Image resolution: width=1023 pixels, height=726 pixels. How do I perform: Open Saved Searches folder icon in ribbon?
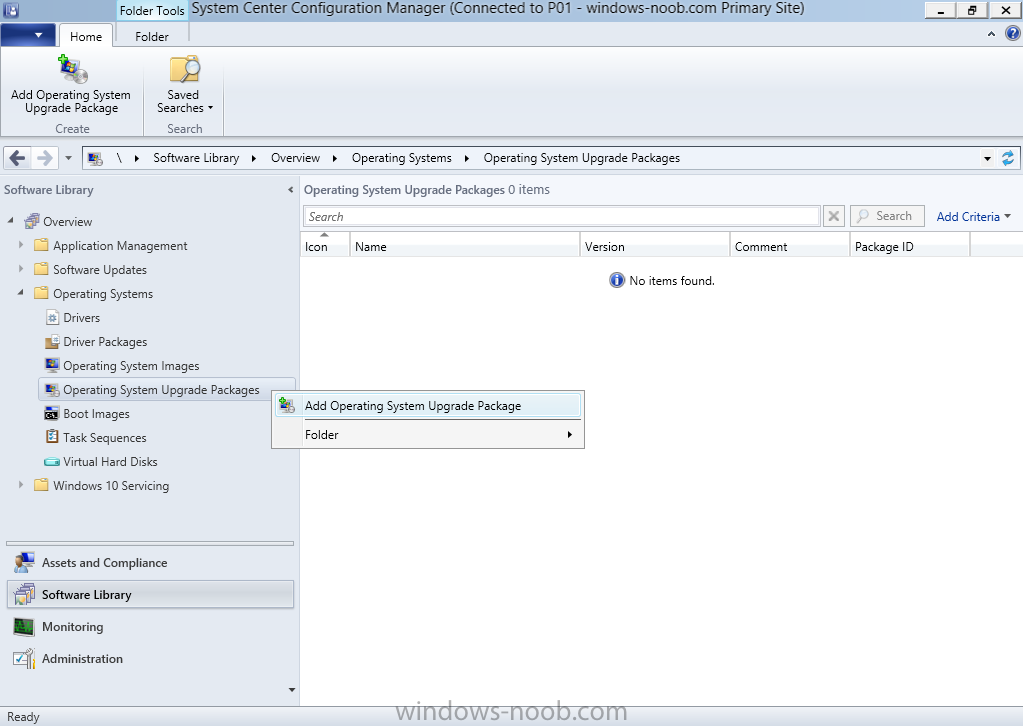185,70
